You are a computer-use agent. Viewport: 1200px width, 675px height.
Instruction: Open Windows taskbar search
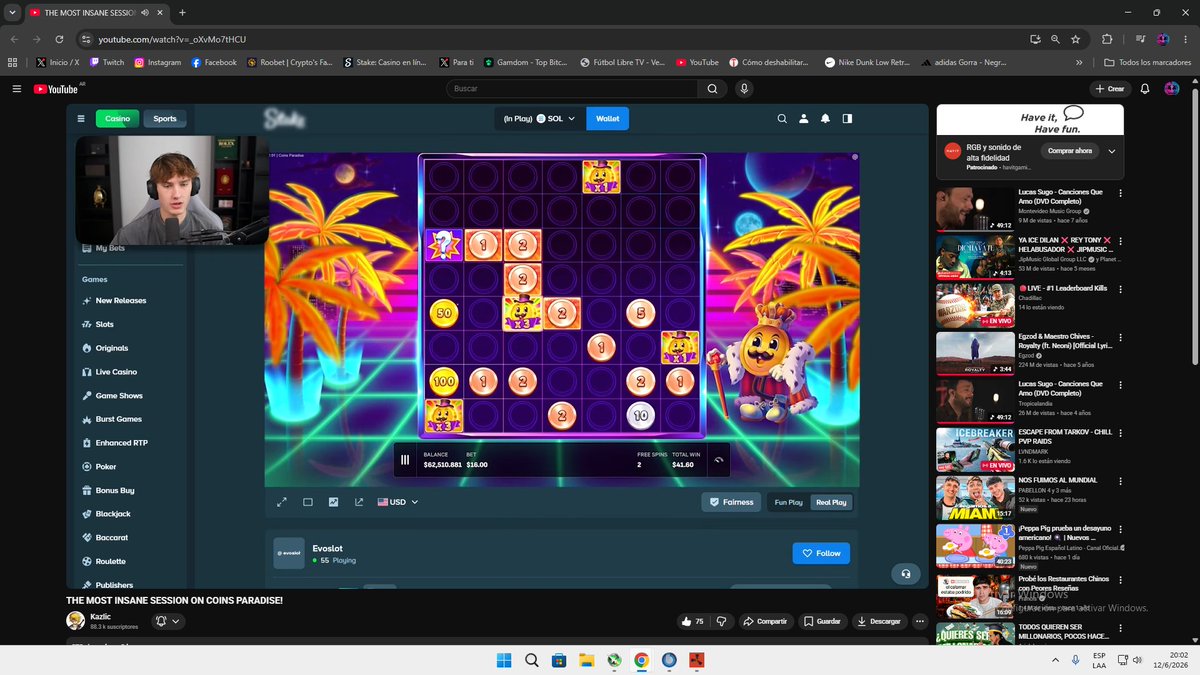click(532, 660)
